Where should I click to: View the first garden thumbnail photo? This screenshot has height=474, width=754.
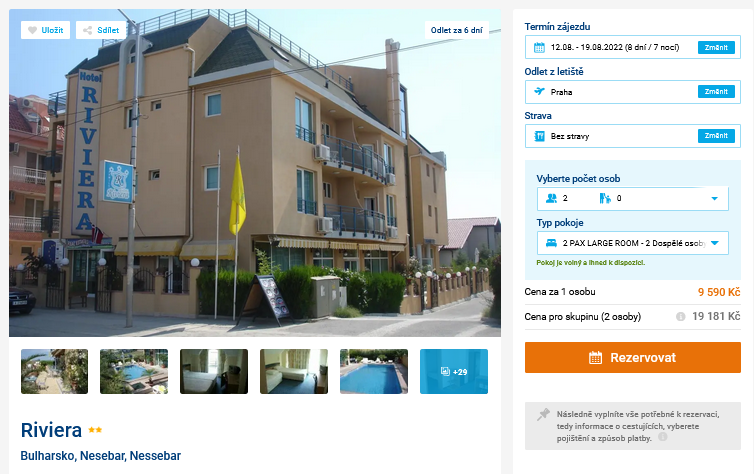(54, 371)
